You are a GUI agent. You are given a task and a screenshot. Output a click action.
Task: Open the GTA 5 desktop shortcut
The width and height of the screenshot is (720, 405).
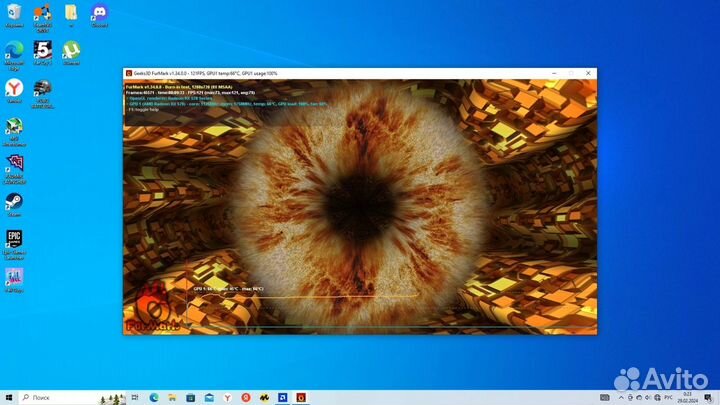pyautogui.click(x=43, y=49)
